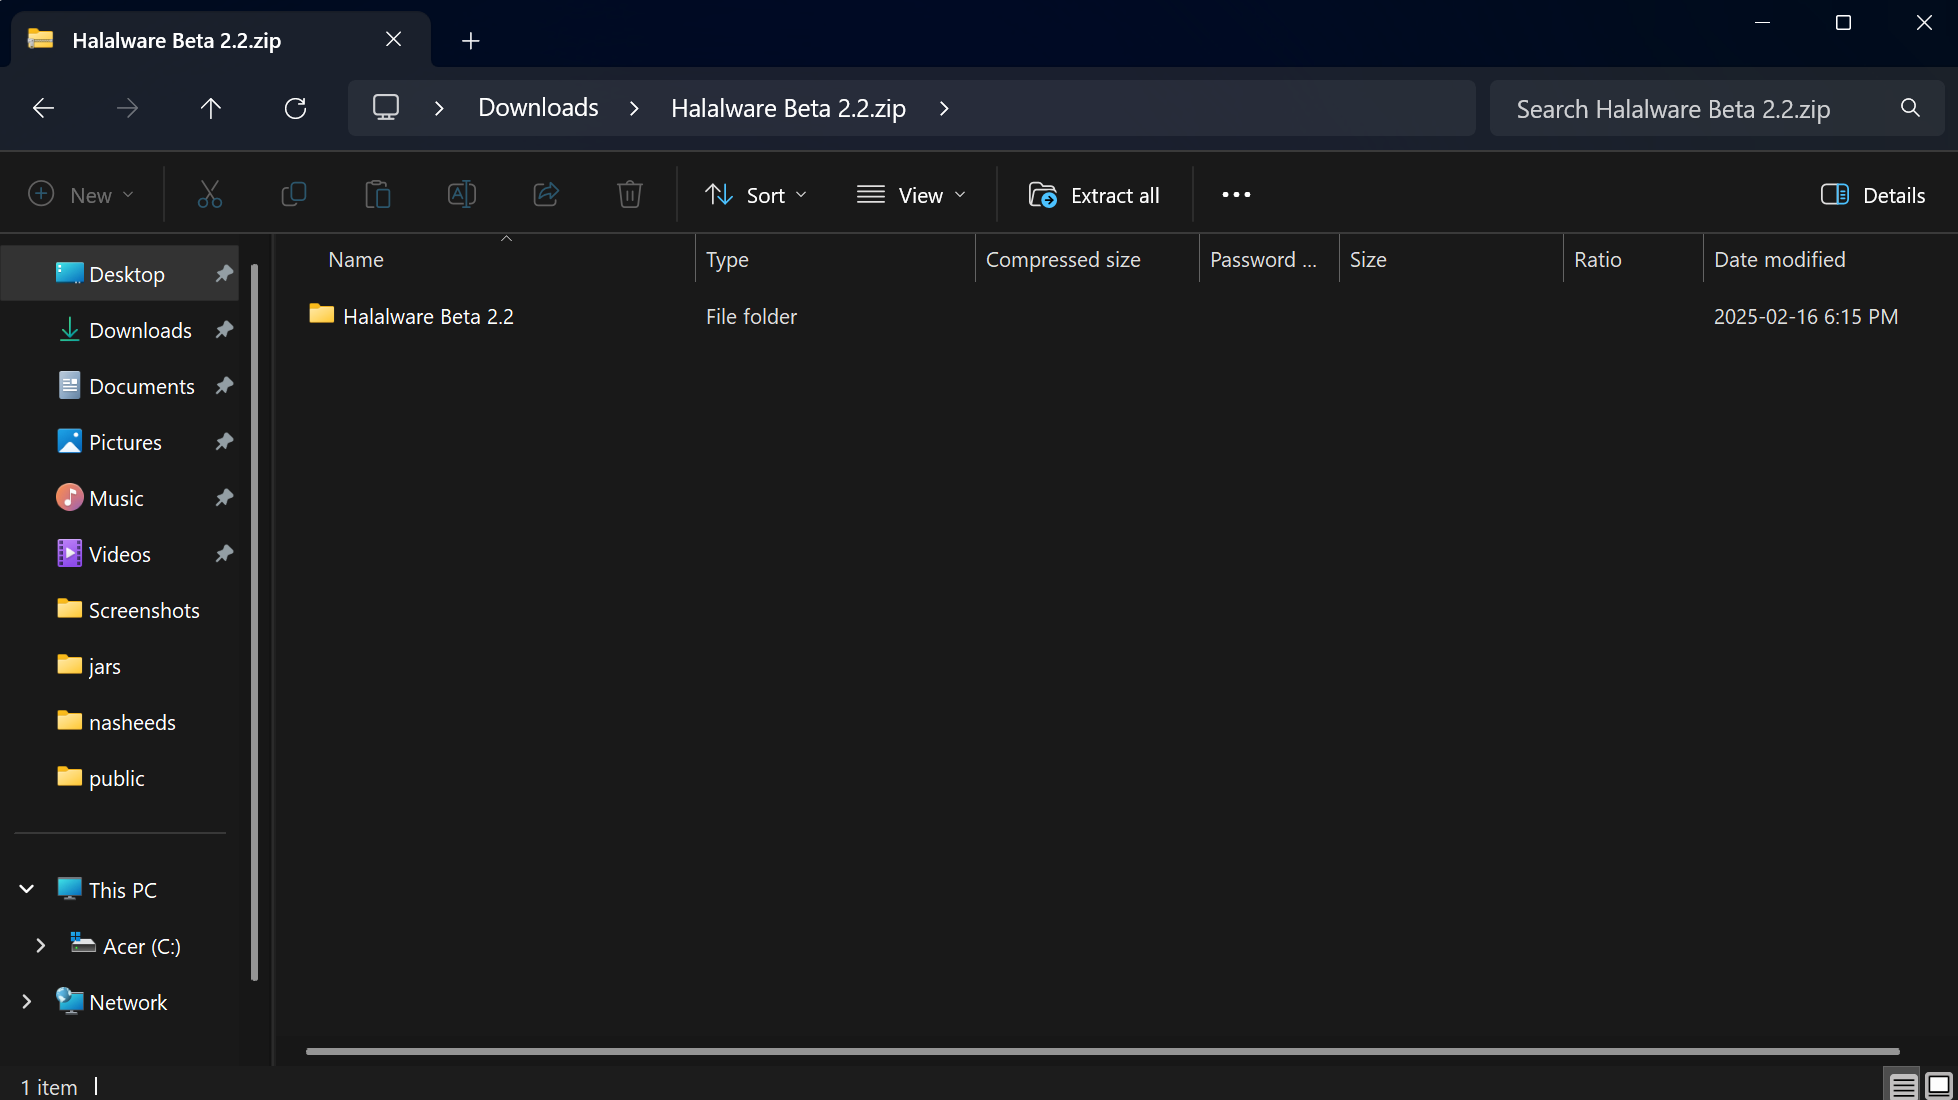Click the Delete trash icon
The height and width of the screenshot is (1100, 1958).
click(629, 194)
